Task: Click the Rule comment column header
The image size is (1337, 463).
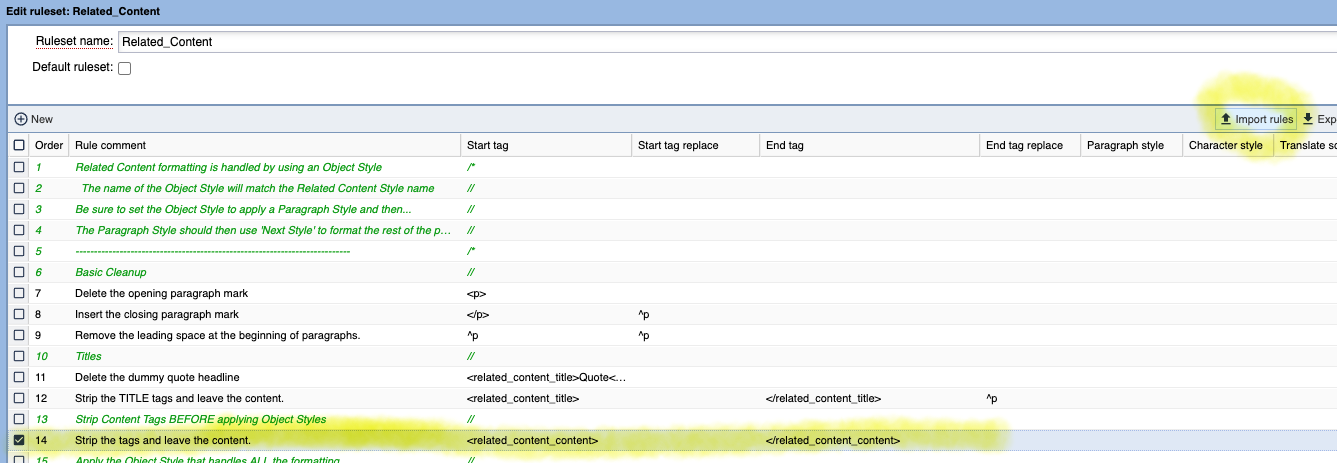Action: click(x=110, y=146)
